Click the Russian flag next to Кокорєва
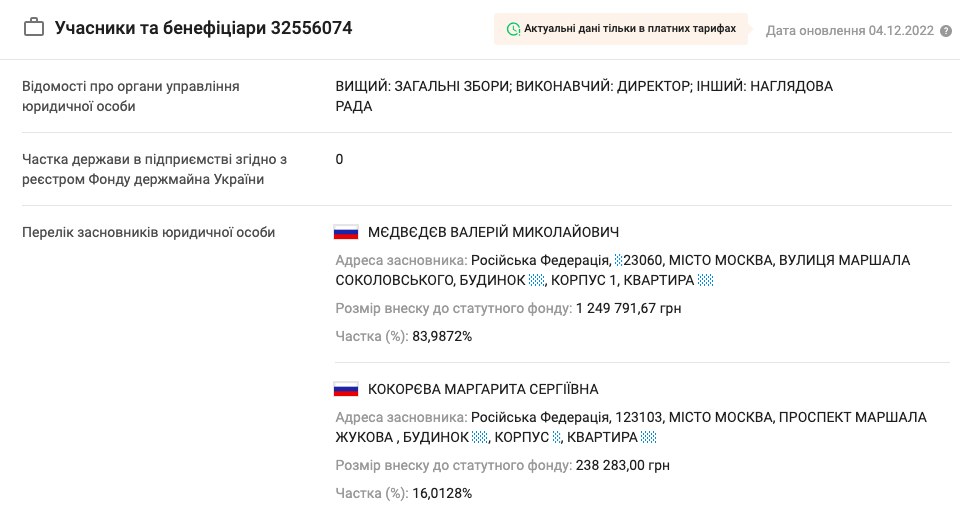Screen dimensions: 960x515 point(346,389)
